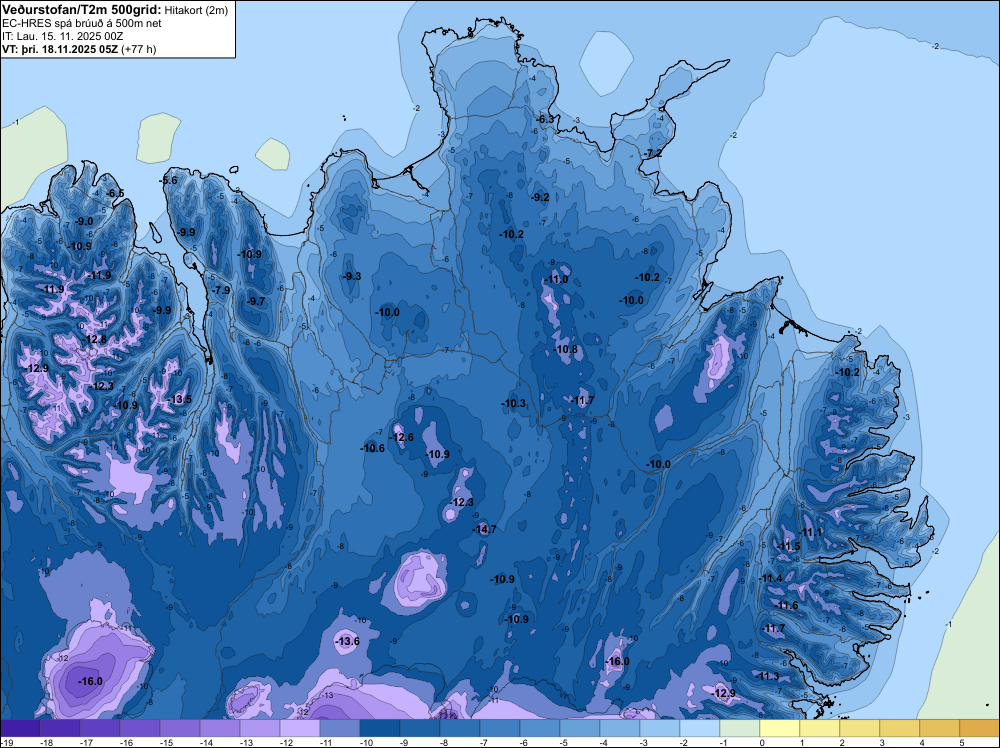Click the dark blue legend swatch above -10
The image size is (1000, 748).
(379, 728)
